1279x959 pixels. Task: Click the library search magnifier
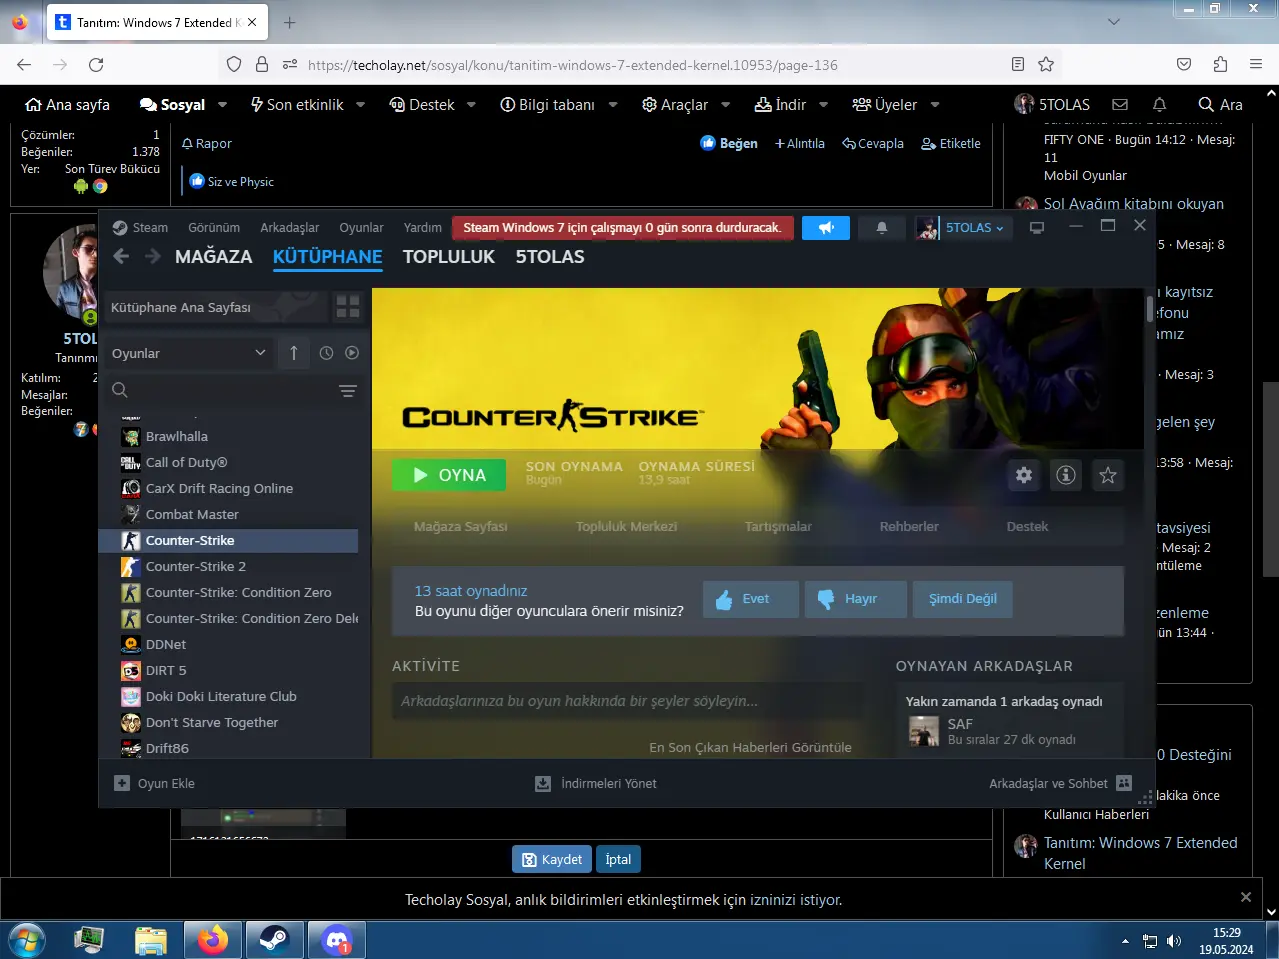pos(120,390)
